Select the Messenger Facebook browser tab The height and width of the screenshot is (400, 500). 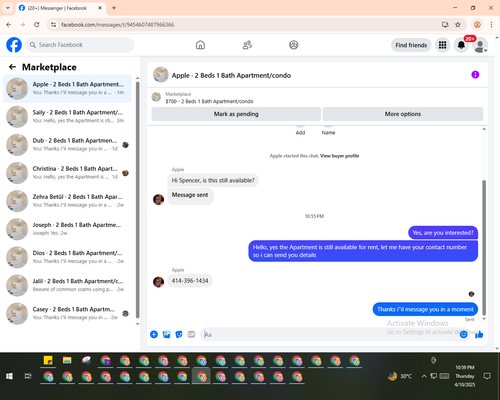pos(60,8)
